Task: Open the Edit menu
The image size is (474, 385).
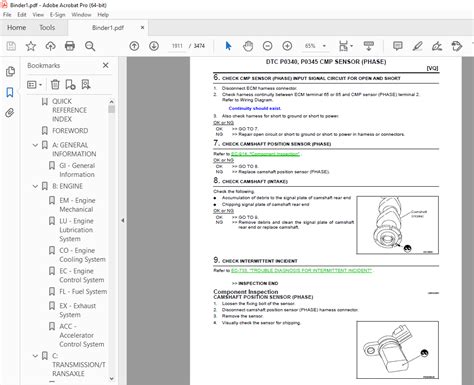Action: [x=22, y=15]
